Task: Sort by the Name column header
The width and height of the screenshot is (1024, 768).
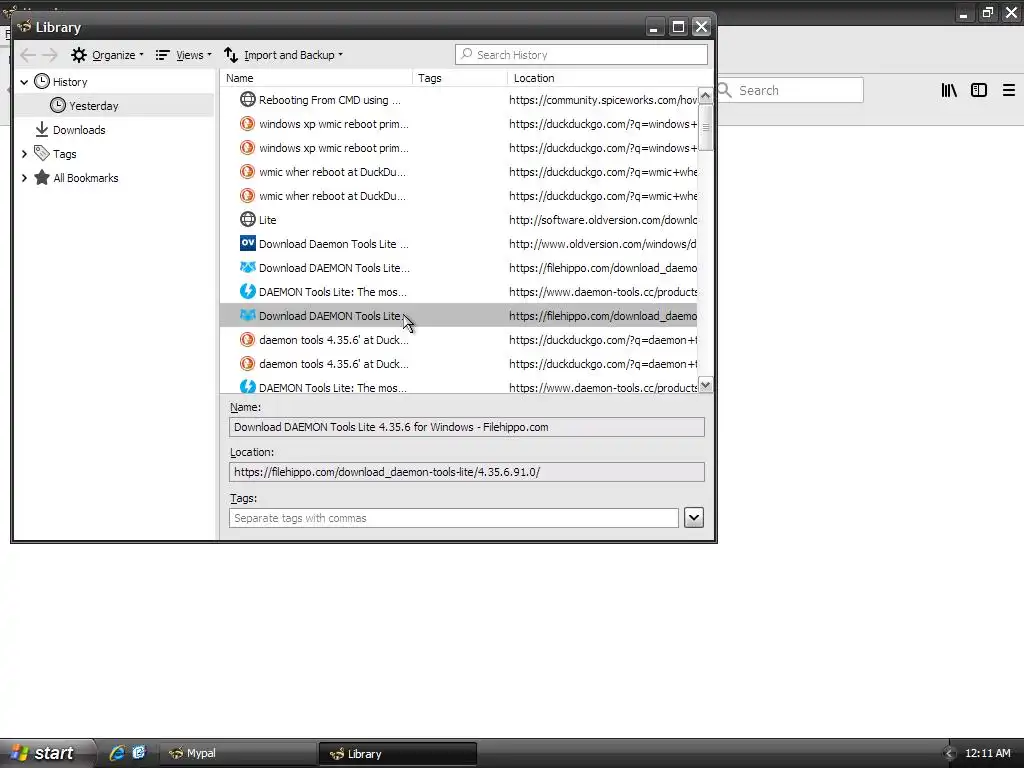Action: 316,78
